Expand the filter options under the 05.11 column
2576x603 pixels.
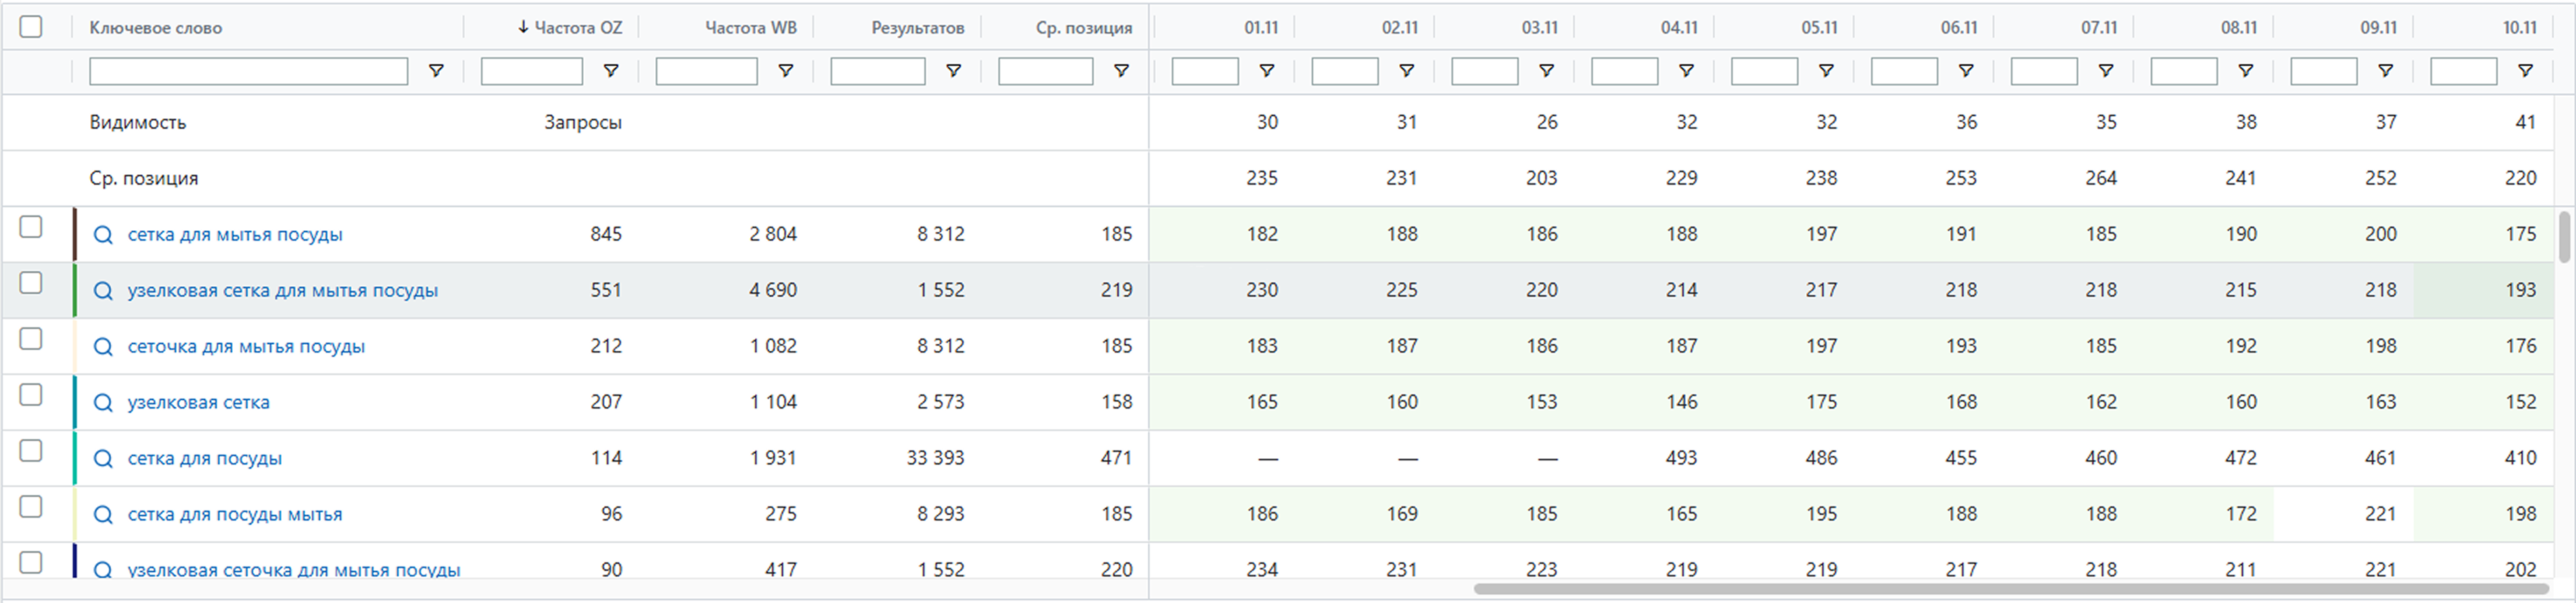(1826, 71)
